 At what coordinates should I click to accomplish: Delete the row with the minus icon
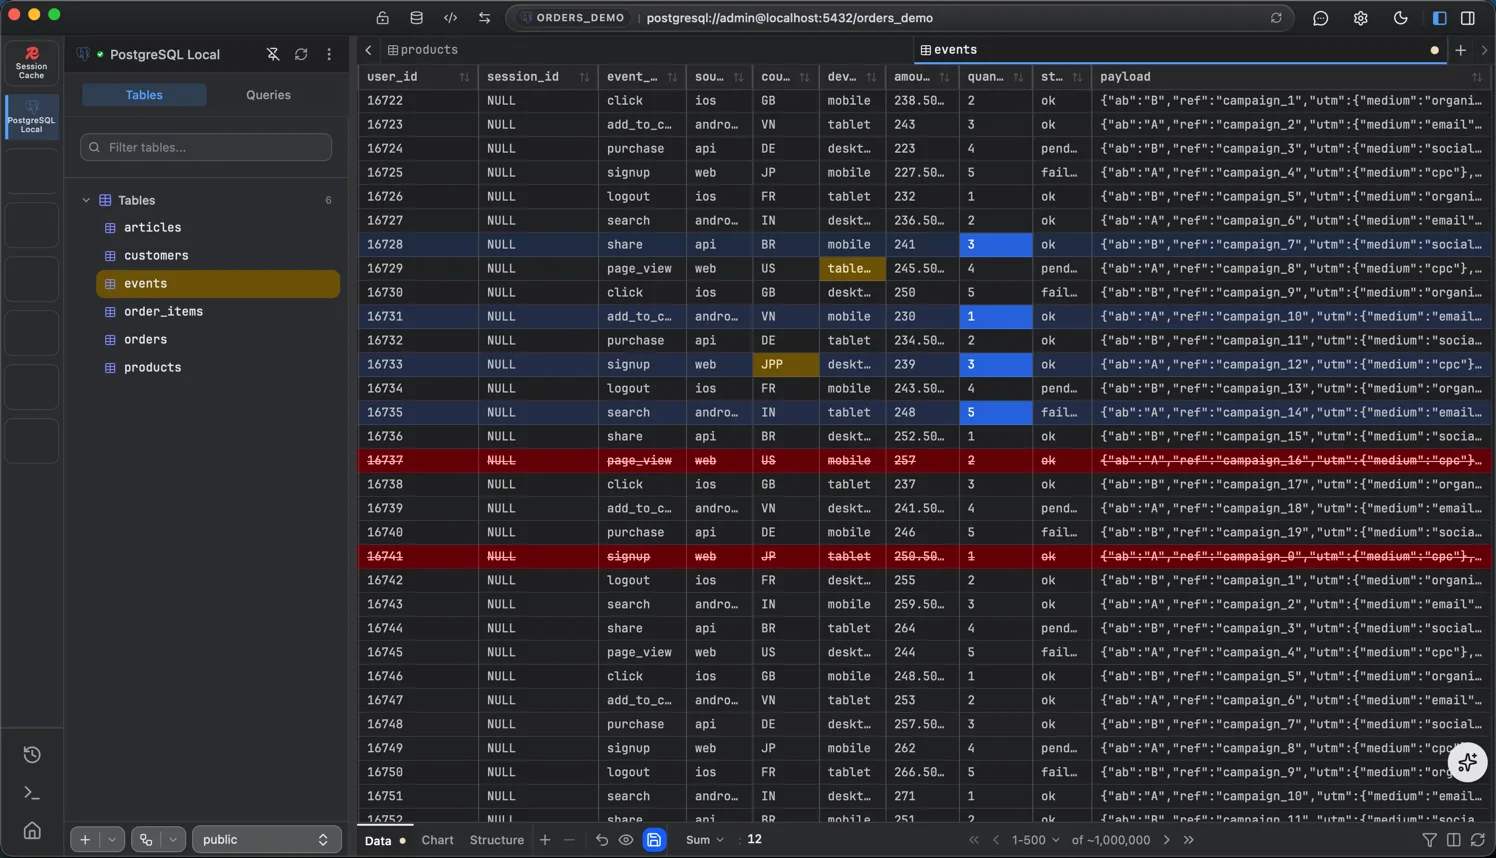pos(569,840)
